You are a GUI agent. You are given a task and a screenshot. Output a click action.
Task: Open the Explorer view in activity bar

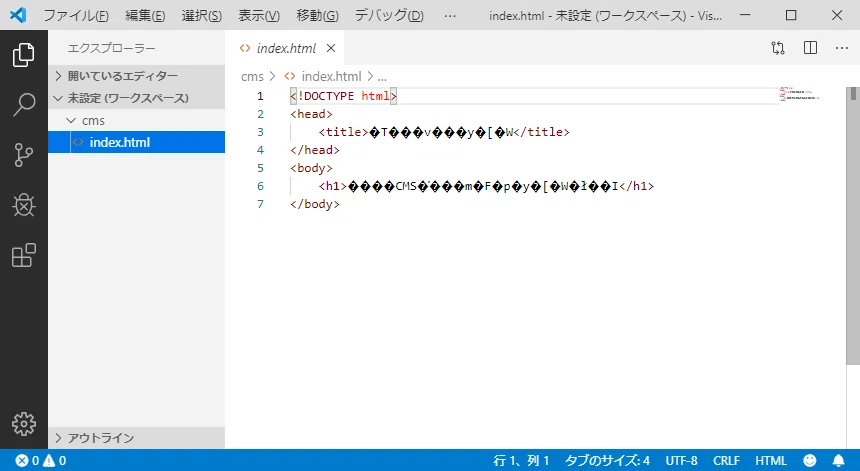24,55
